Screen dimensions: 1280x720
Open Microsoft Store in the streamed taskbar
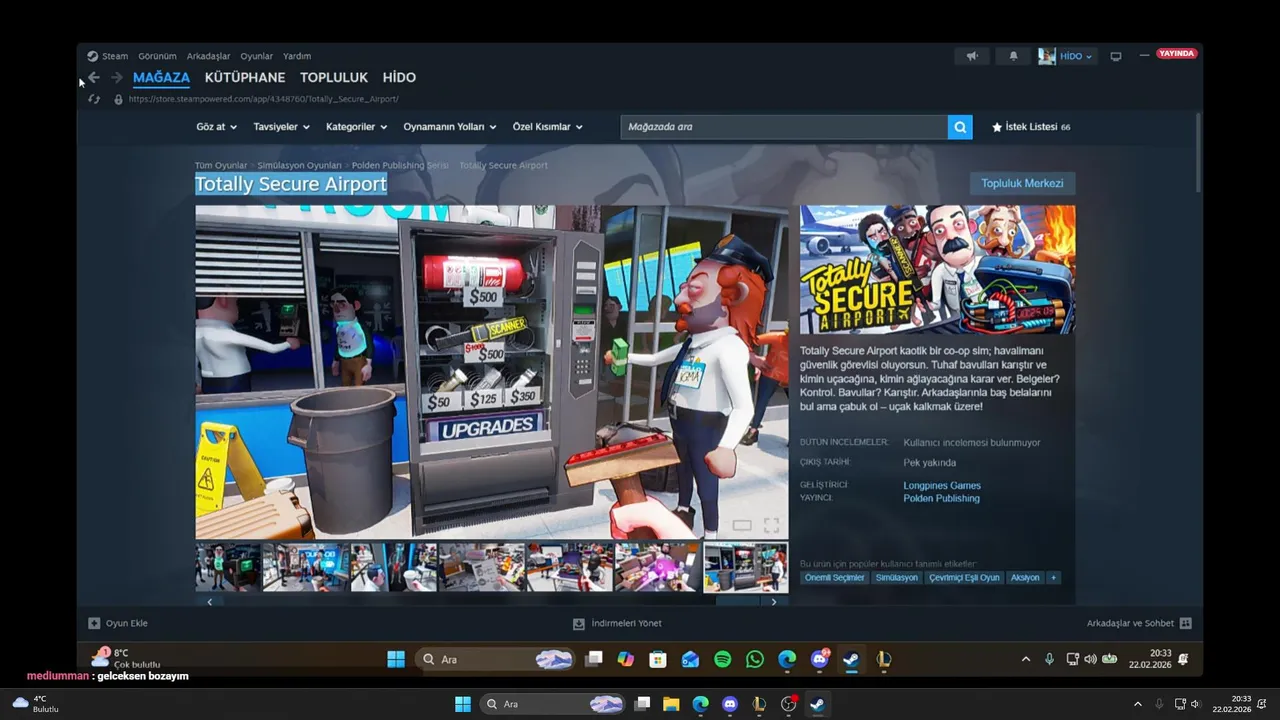pos(657,659)
